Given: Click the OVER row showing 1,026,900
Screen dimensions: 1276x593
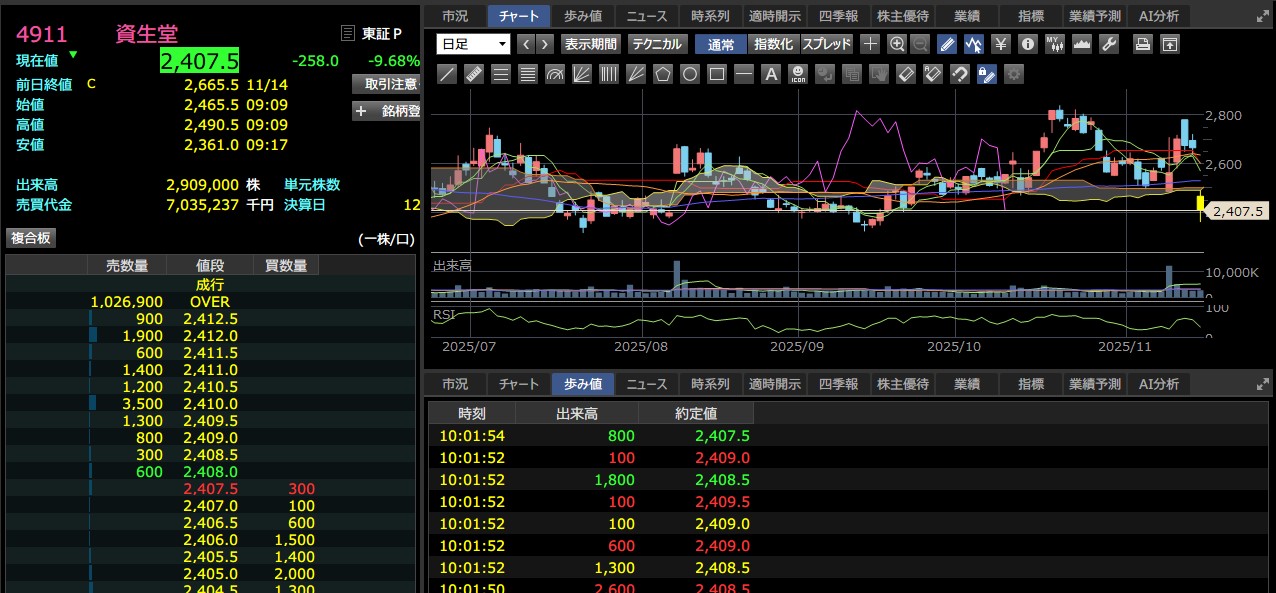Looking at the screenshot, I should (210, 302).
